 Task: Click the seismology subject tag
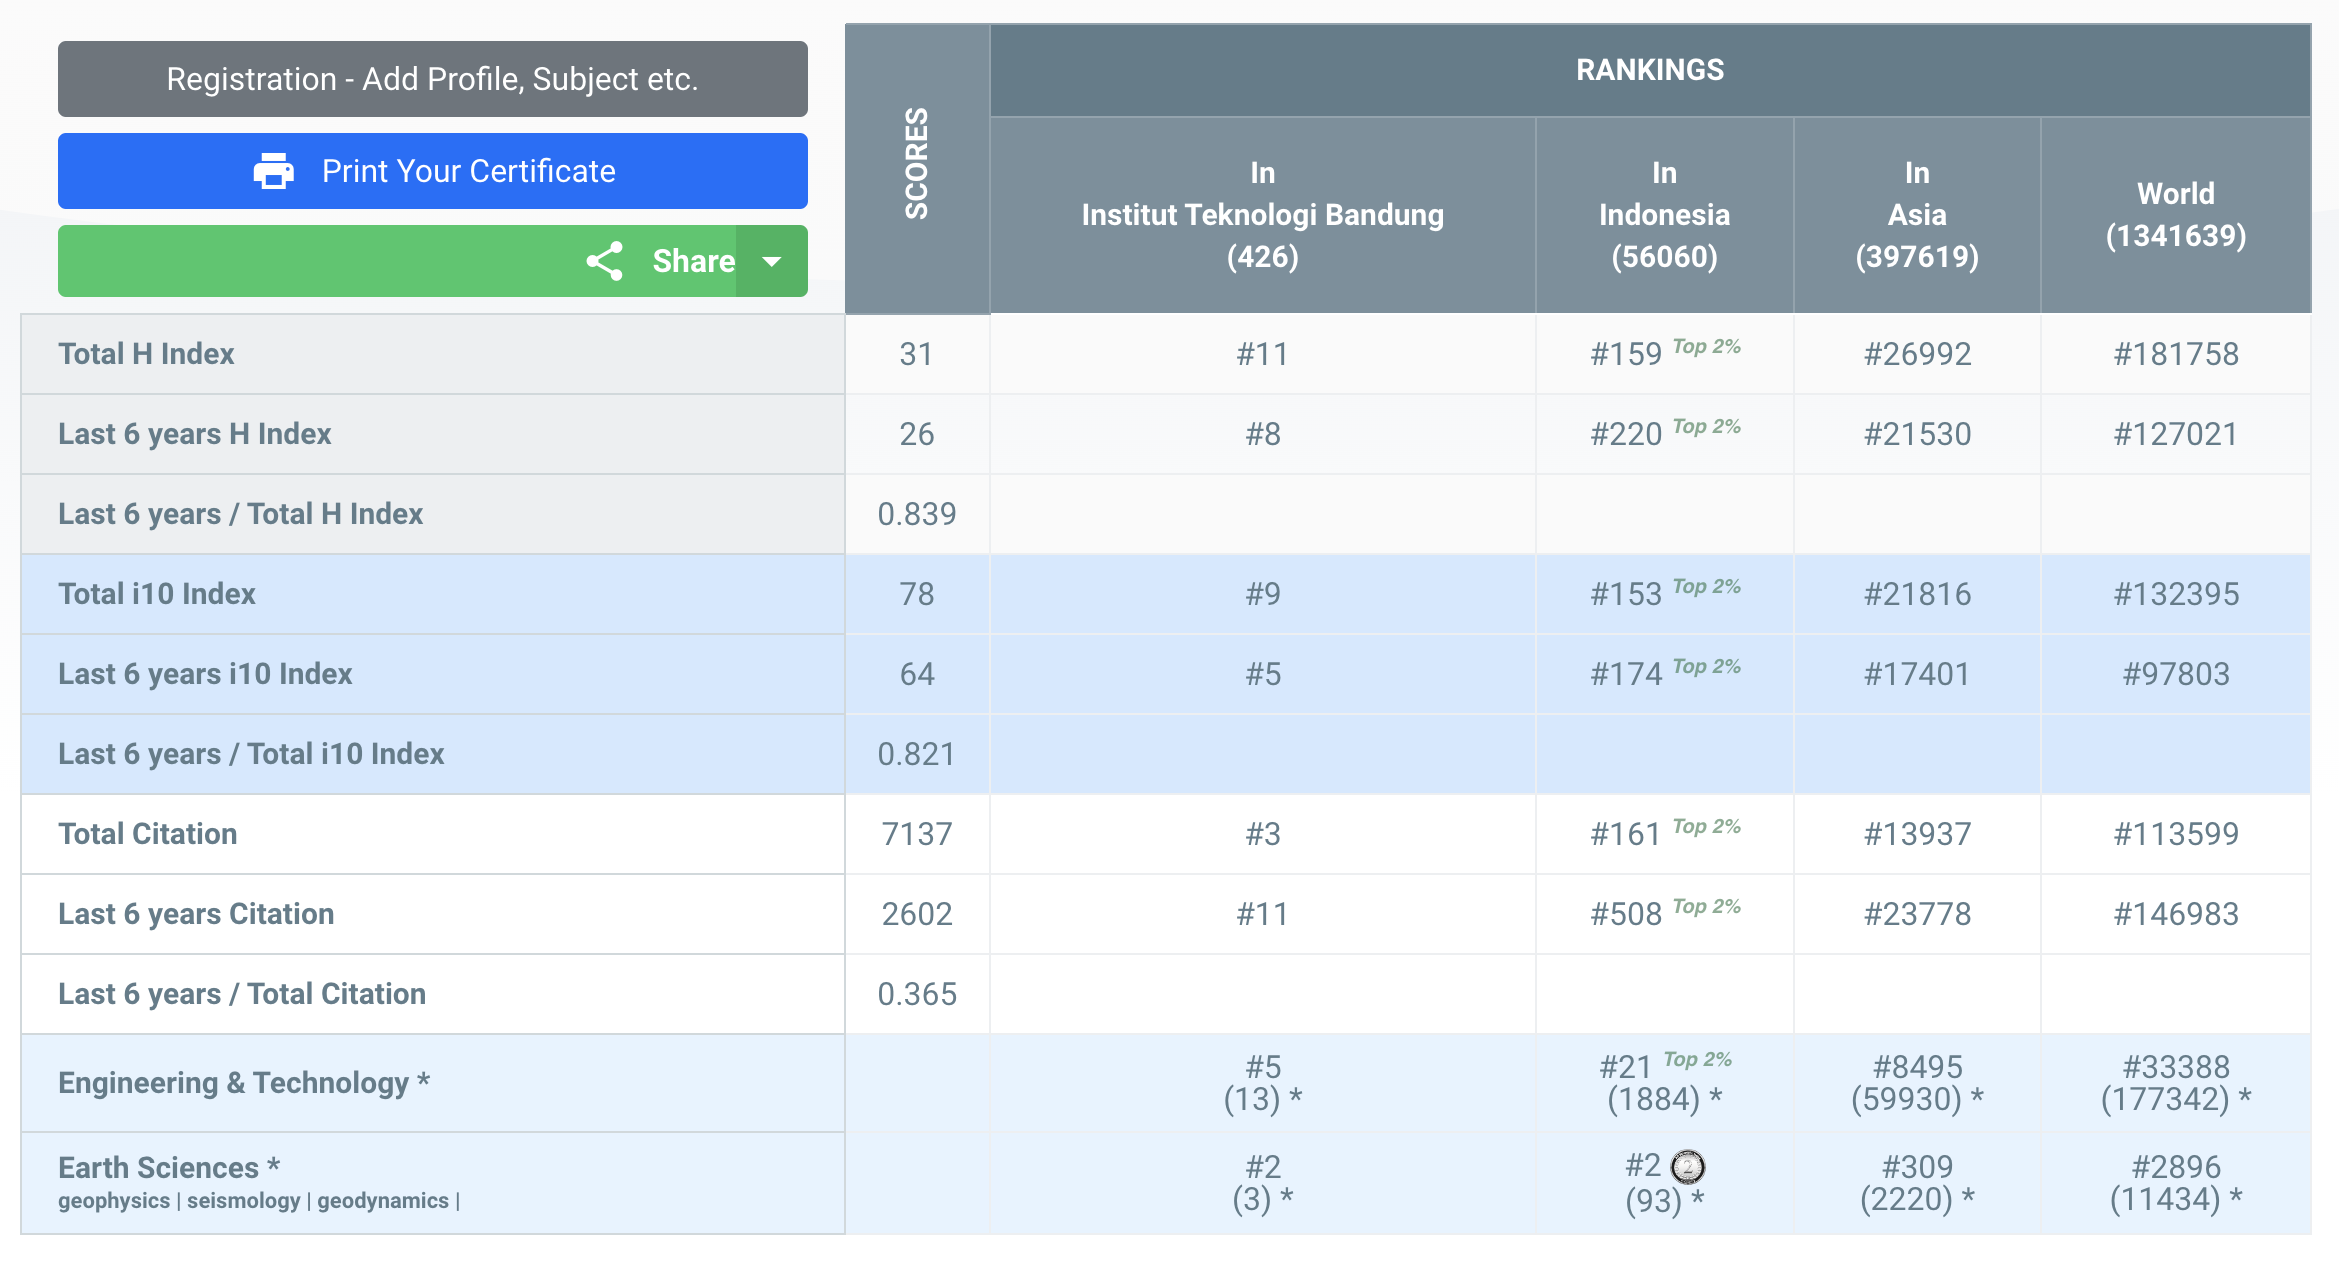pyautogui.click(x=243, y=1200)
